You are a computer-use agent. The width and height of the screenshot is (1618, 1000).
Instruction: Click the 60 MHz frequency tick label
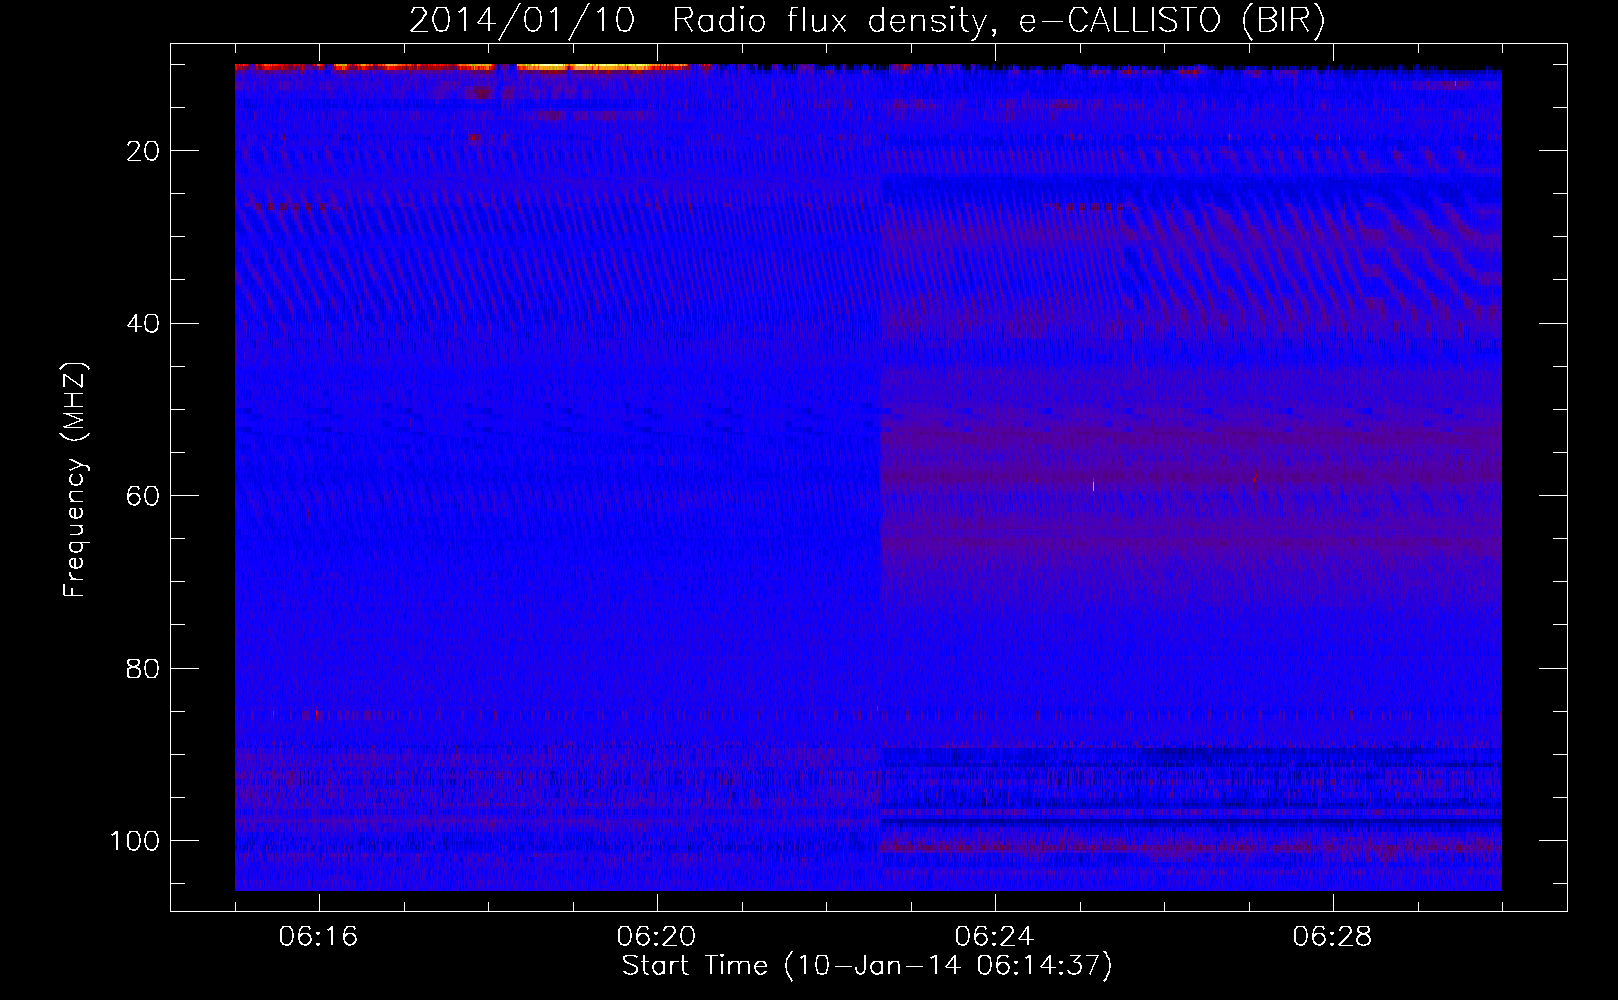tap(144, 496)
